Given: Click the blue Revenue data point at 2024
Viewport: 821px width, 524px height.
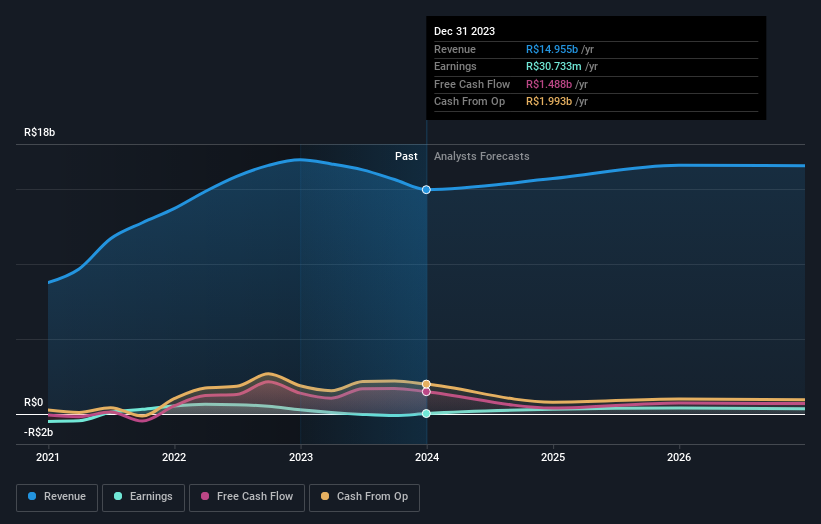Looking at the screenshot, I should (426, 189).
